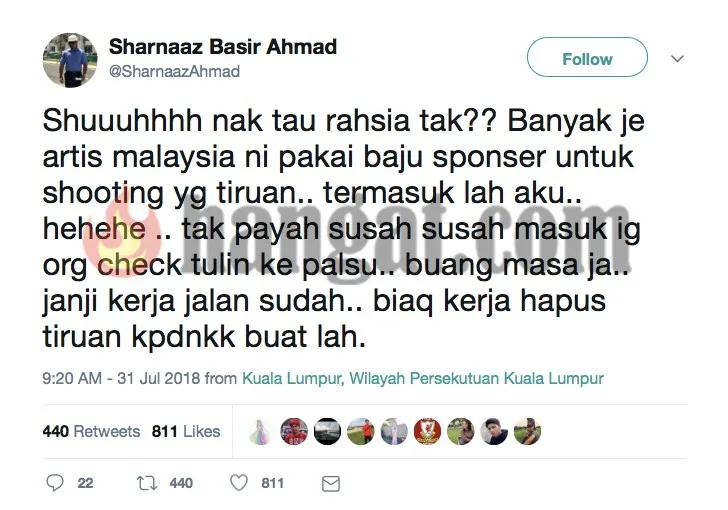
Task: Open the last liker avatar in the row
Action: click(x=528, y=432)
